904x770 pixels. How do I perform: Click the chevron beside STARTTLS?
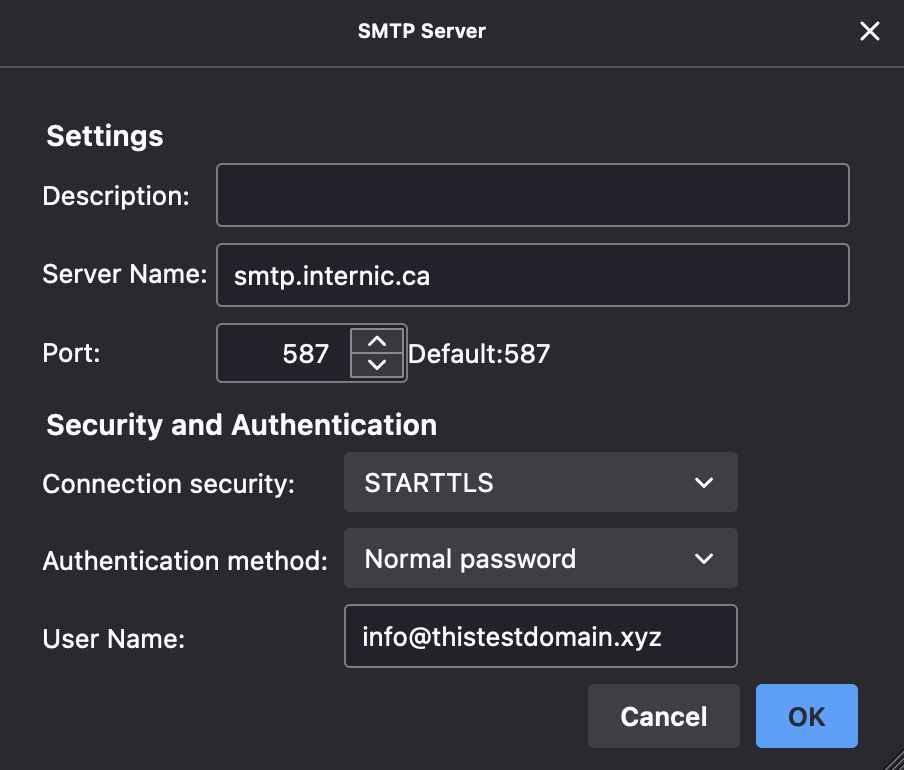tap(704, 482)
